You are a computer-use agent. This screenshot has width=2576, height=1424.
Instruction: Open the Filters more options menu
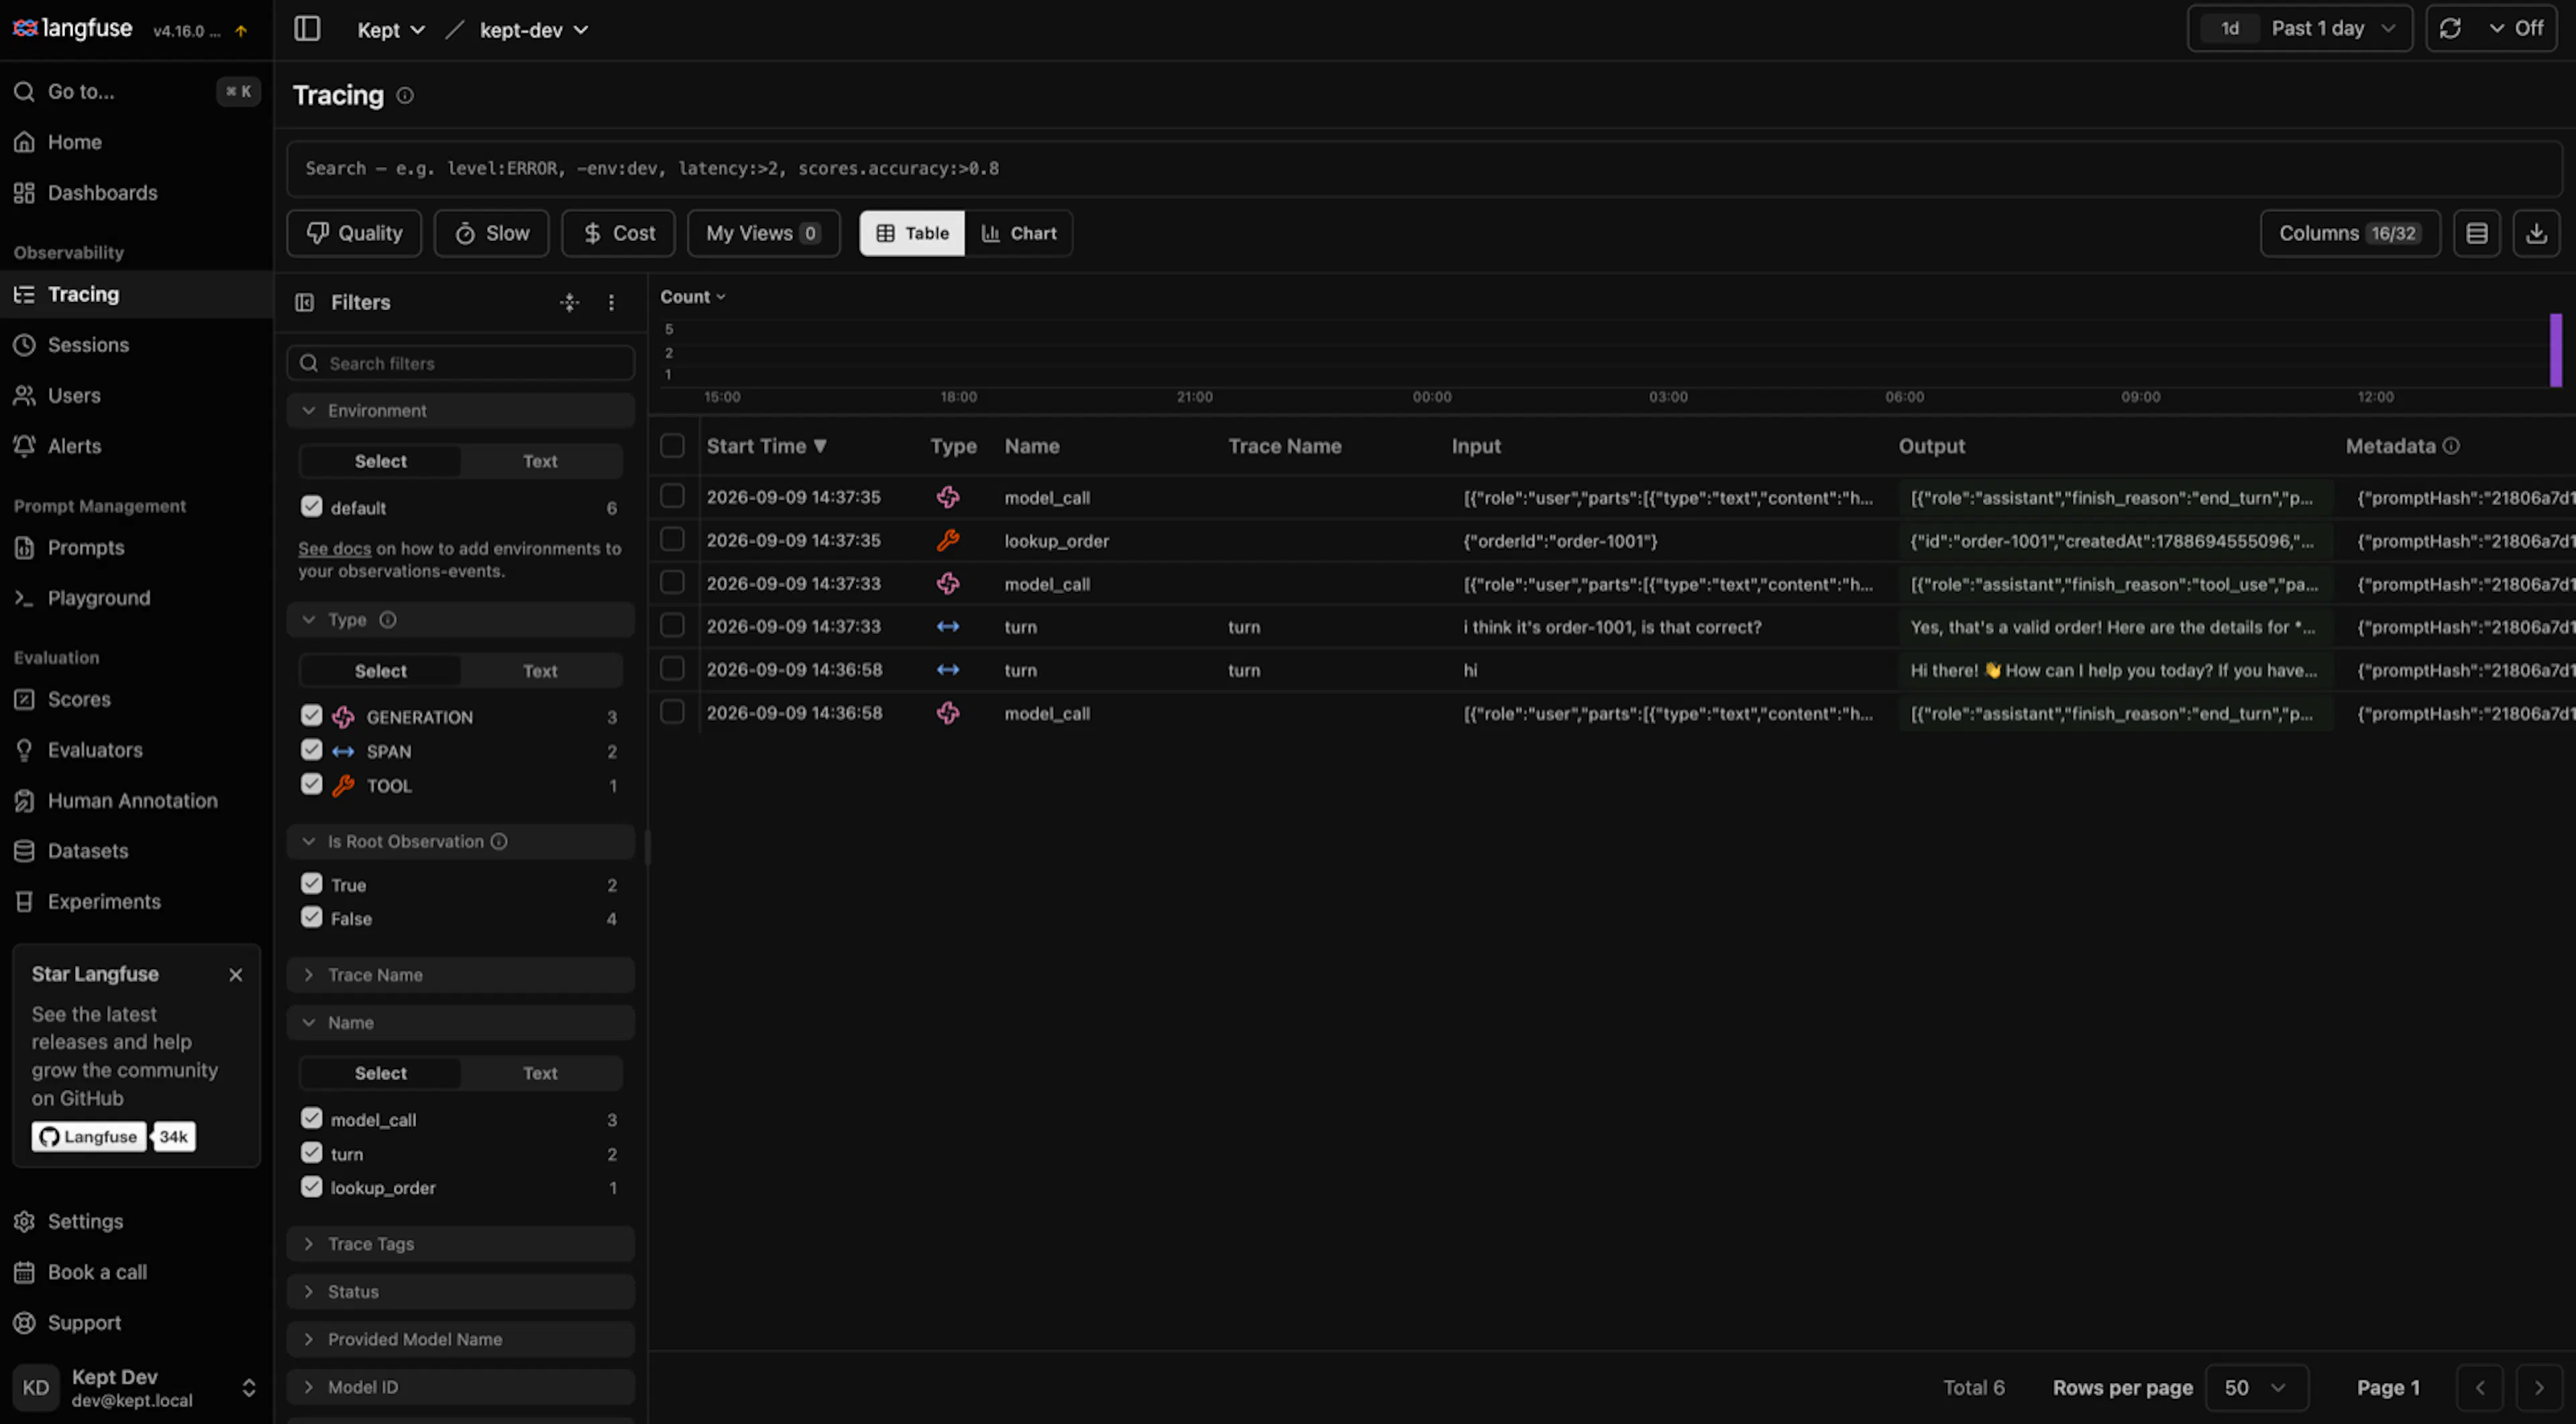(611, 302)
